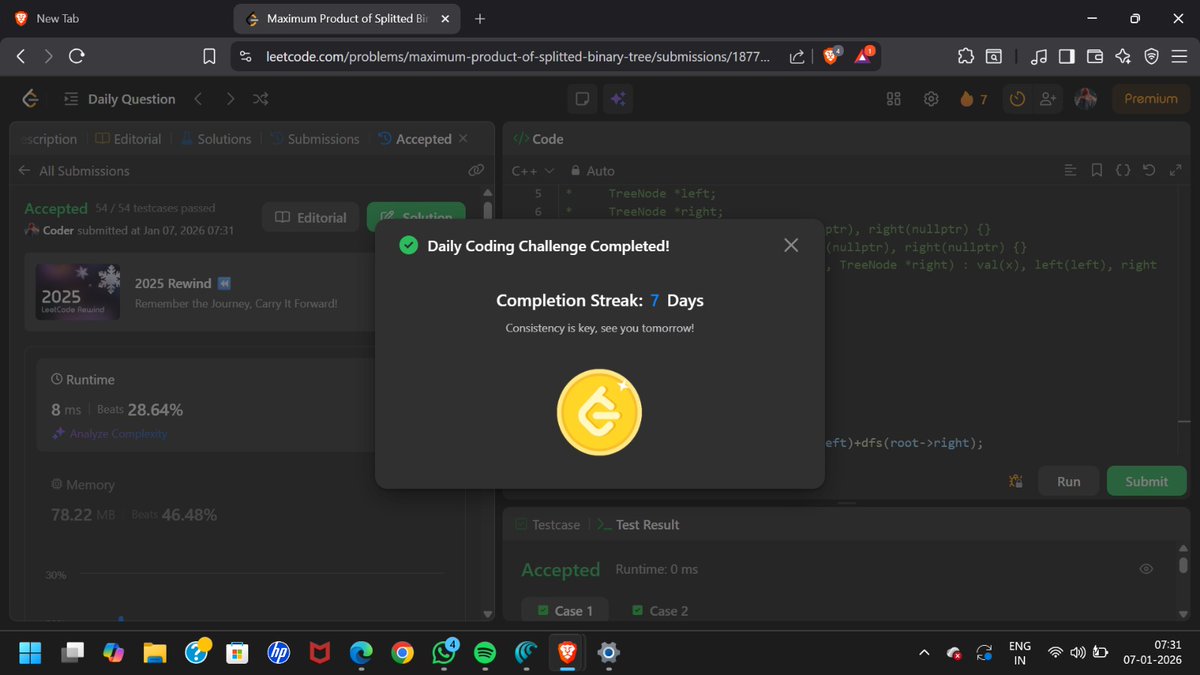
Task: Switch to the Submissions tab
Action: (314, 139)
